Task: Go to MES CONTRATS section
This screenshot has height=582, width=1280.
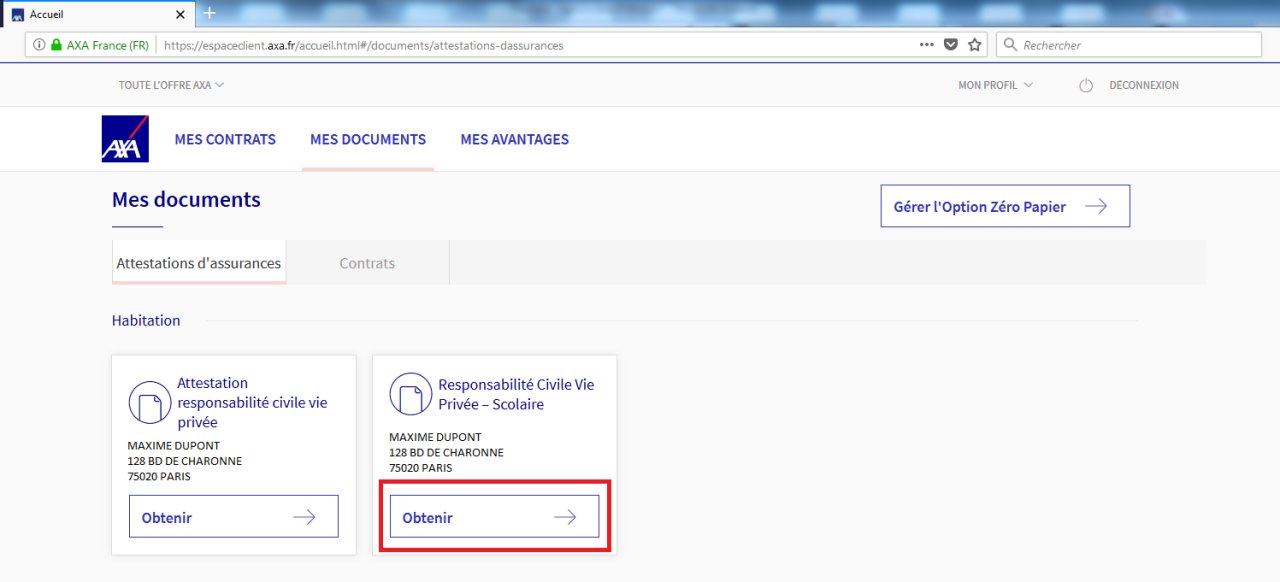Action: (225, 140)
